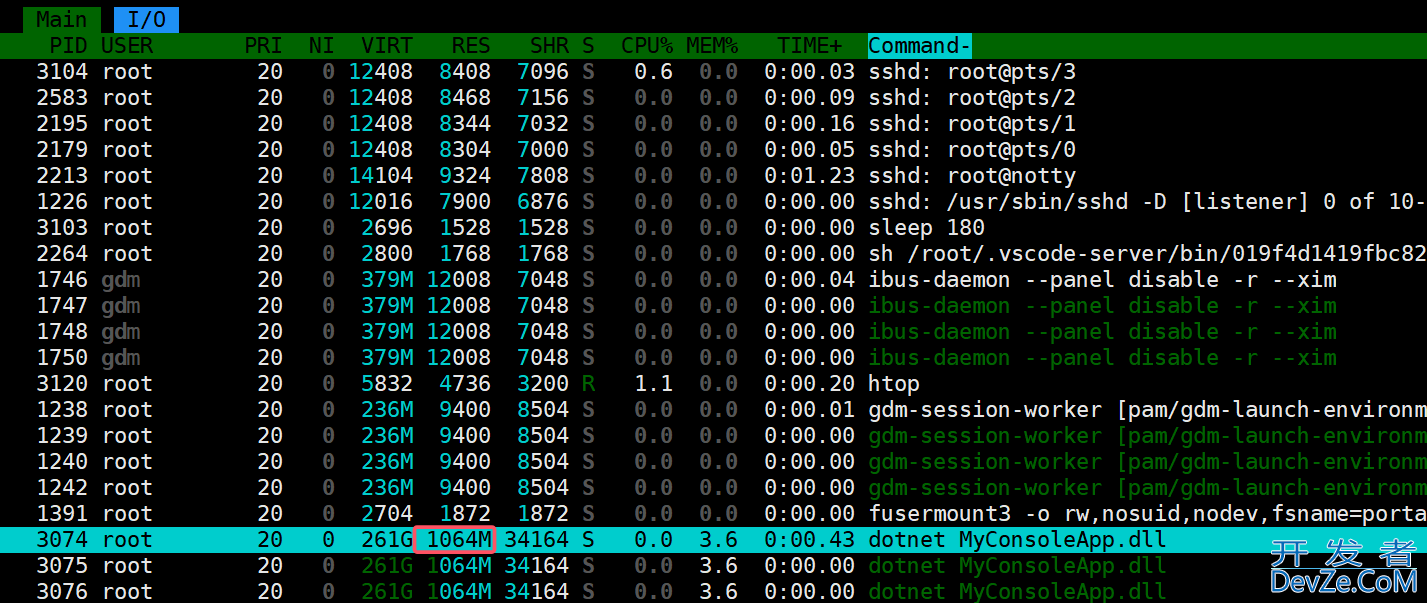
Task: Sort by PID column header
Action: tap(68, 46)
